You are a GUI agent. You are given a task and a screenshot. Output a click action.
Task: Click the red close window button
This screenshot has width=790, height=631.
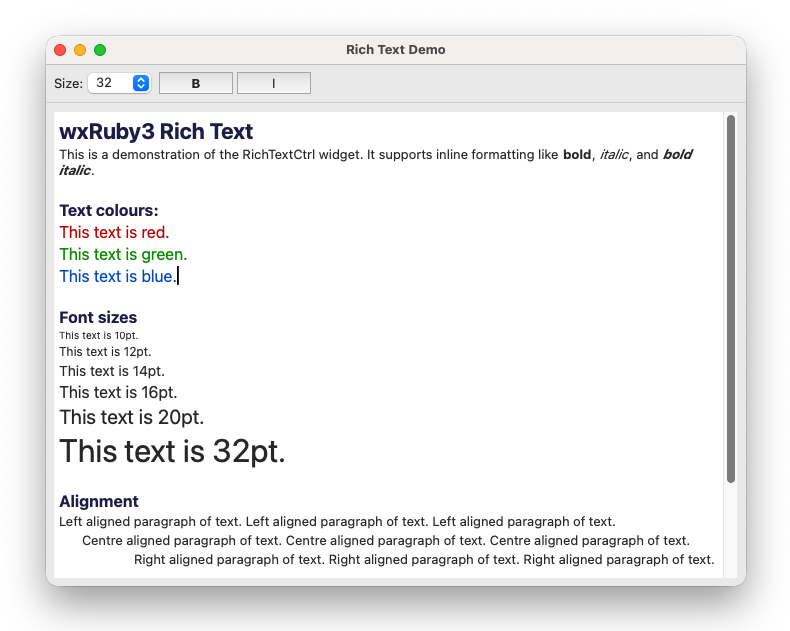click(x=60, y=50)
